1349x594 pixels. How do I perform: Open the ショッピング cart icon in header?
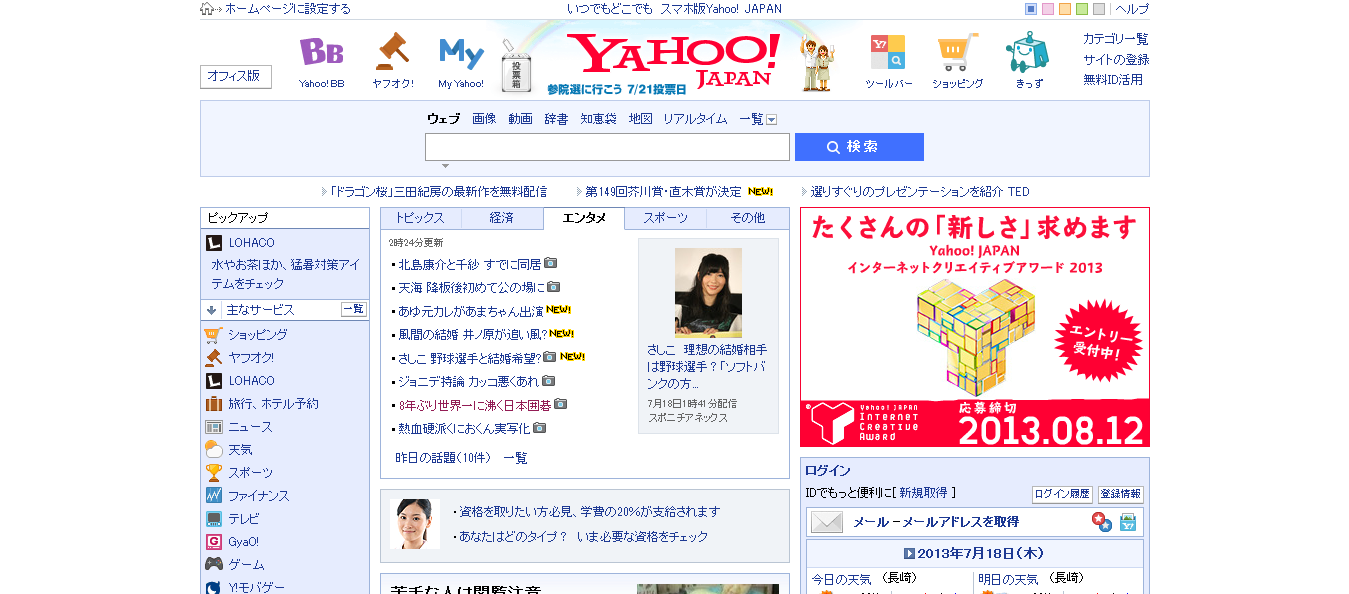957,52
